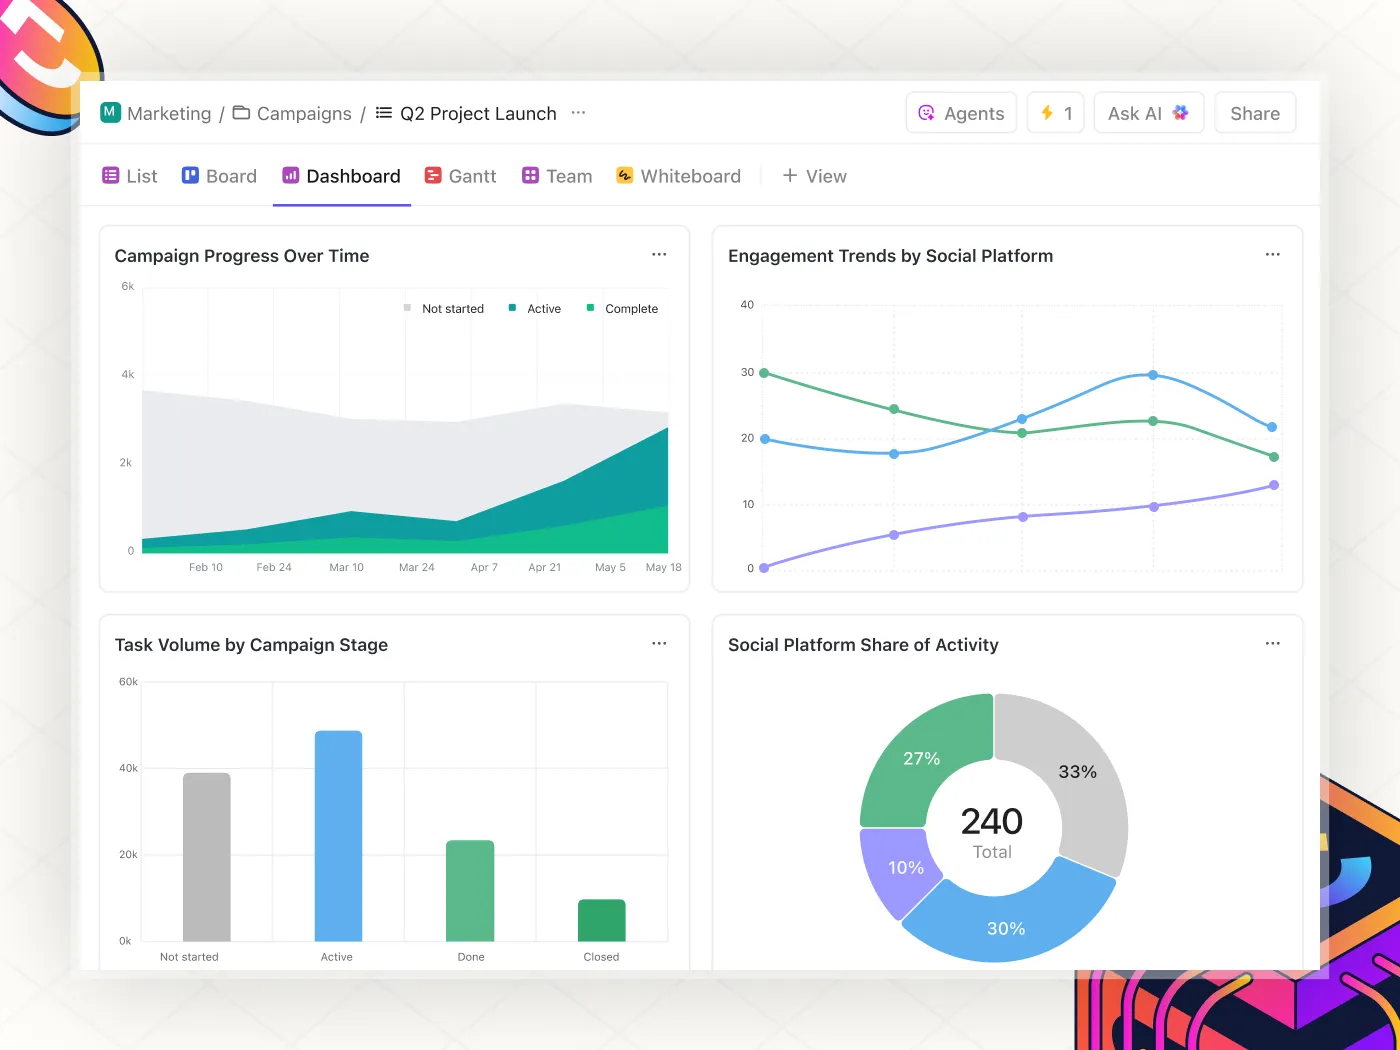Switch to the Gantt view

[x=460, y=176]
